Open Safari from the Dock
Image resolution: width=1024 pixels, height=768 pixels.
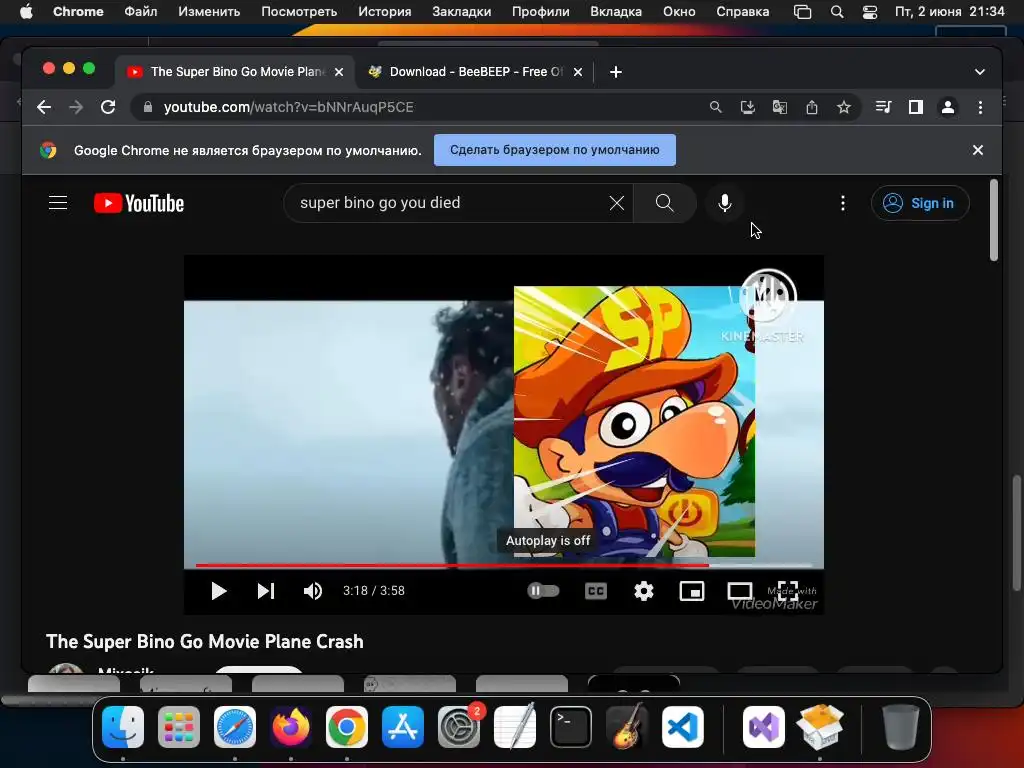point(234,727)
